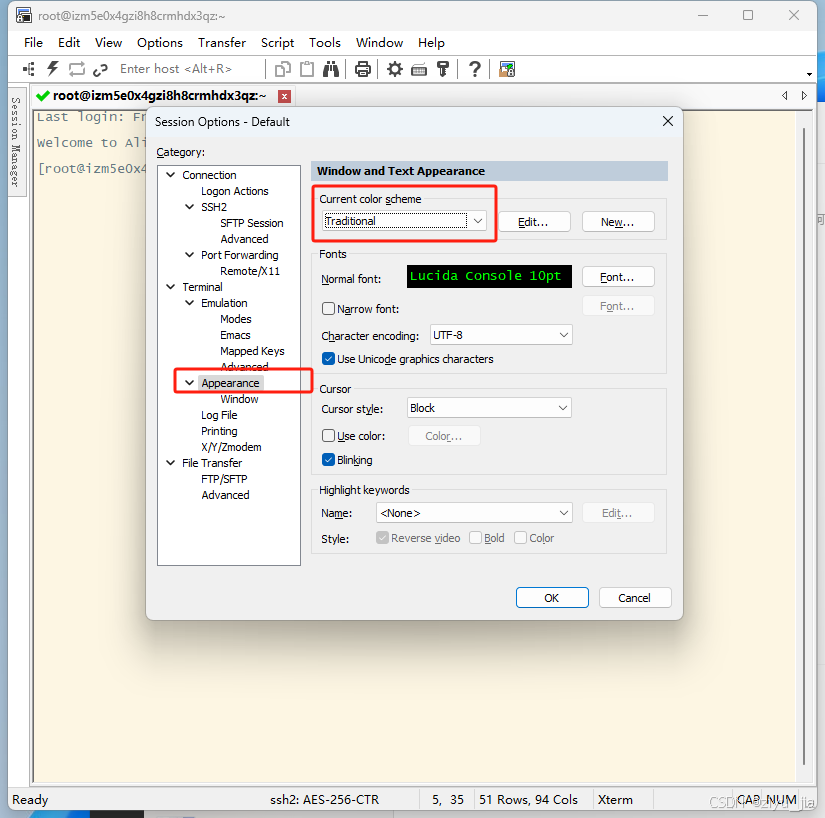Click the SecureFX toolbar icon

coord(507,69)
